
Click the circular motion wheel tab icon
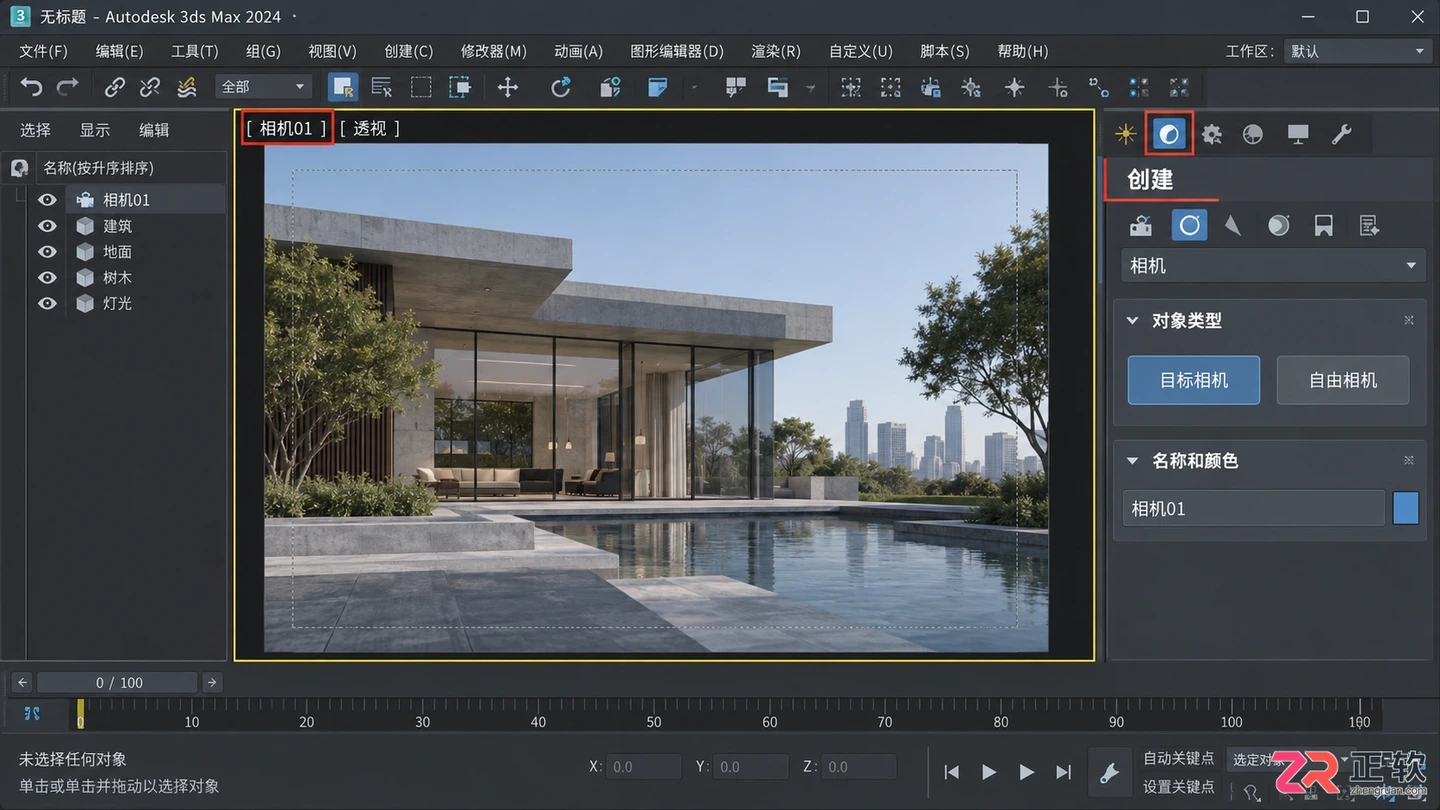pyautogui.click(x=1253, y=134)
